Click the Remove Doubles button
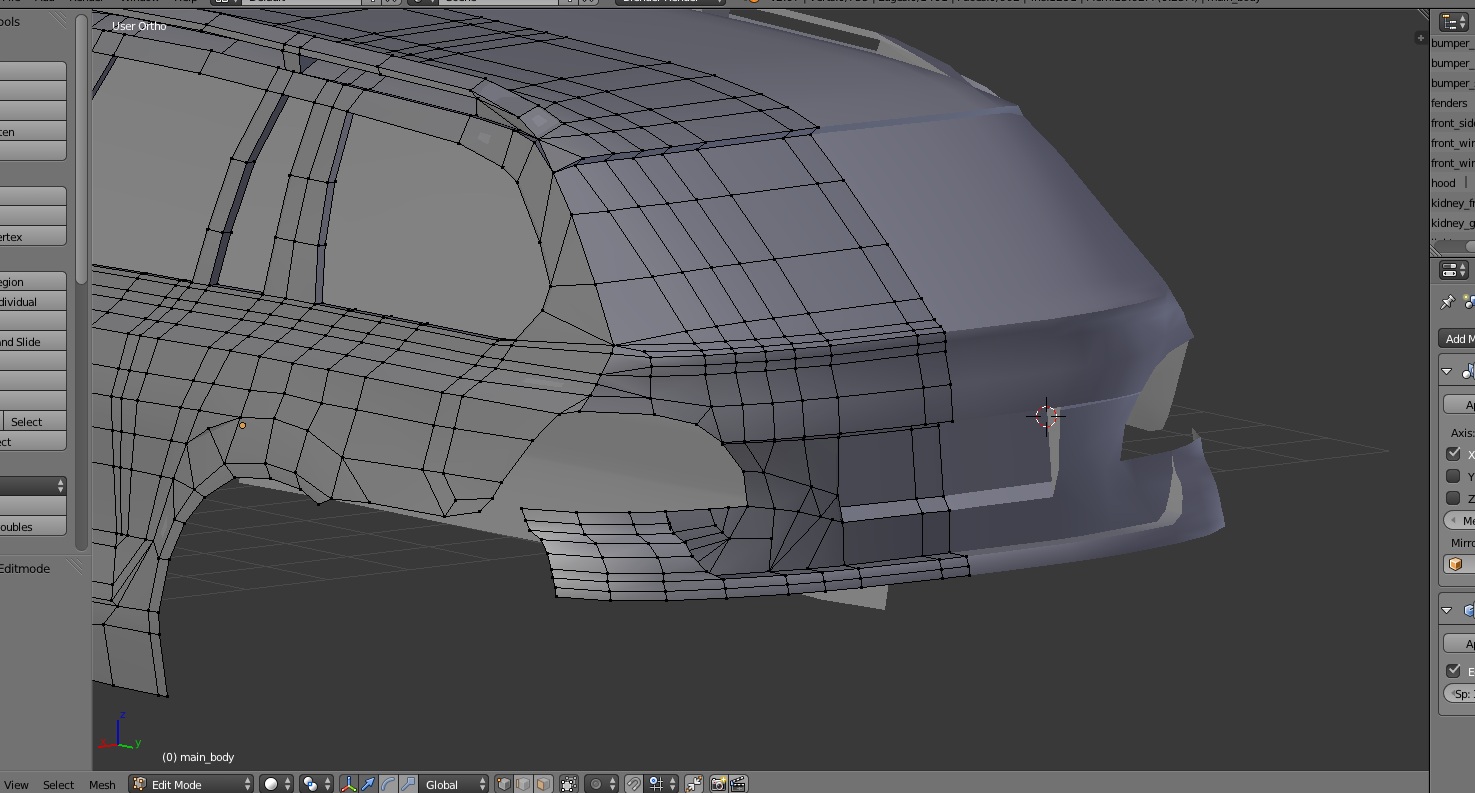Viewport: 1475px width, 793px height. pyautogui.click(x=33, y=527)
